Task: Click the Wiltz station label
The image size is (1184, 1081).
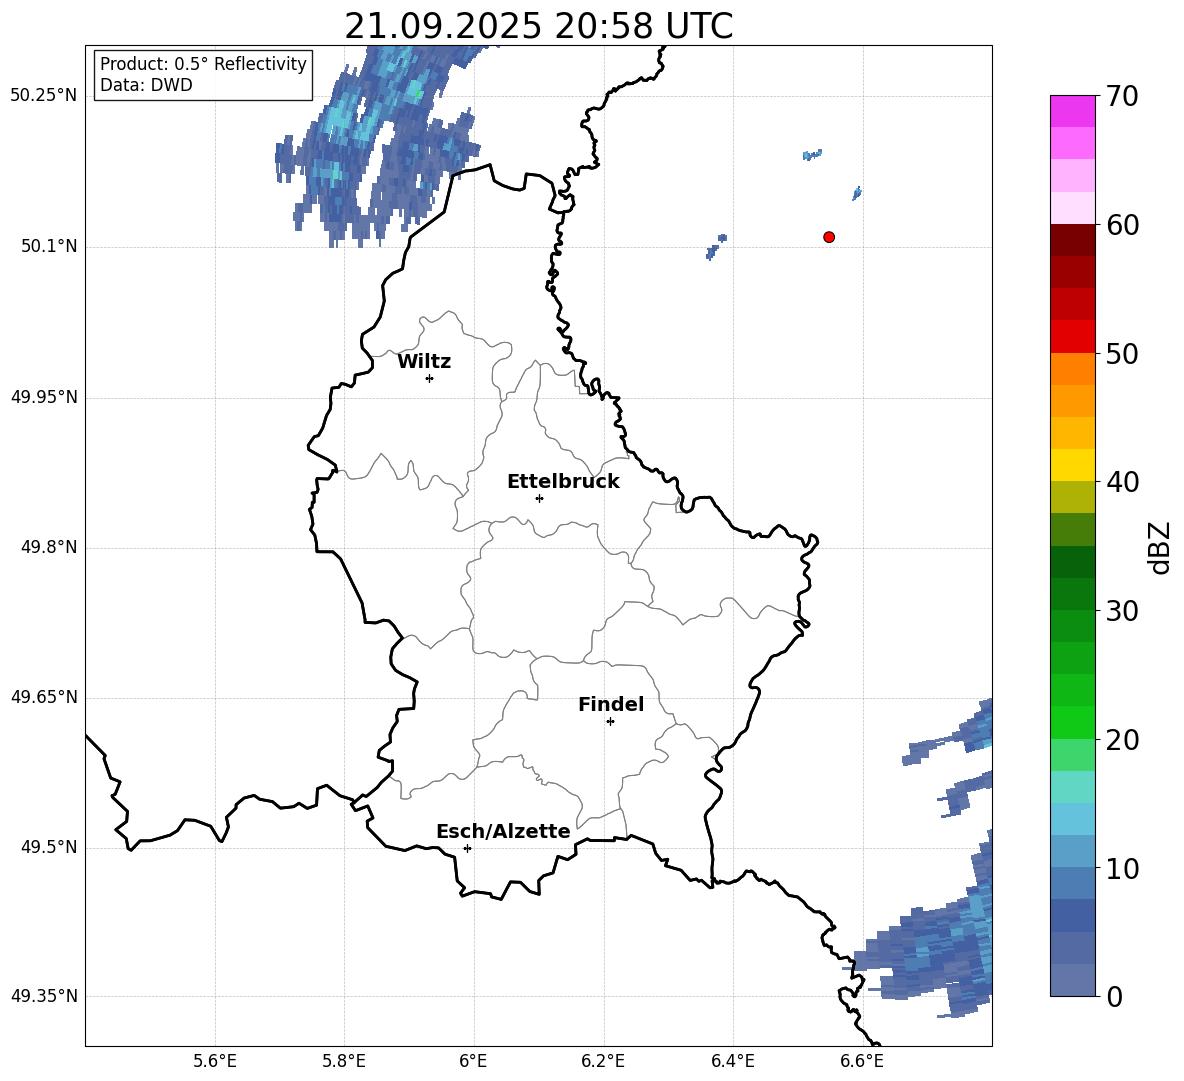Action: (424, 362)
